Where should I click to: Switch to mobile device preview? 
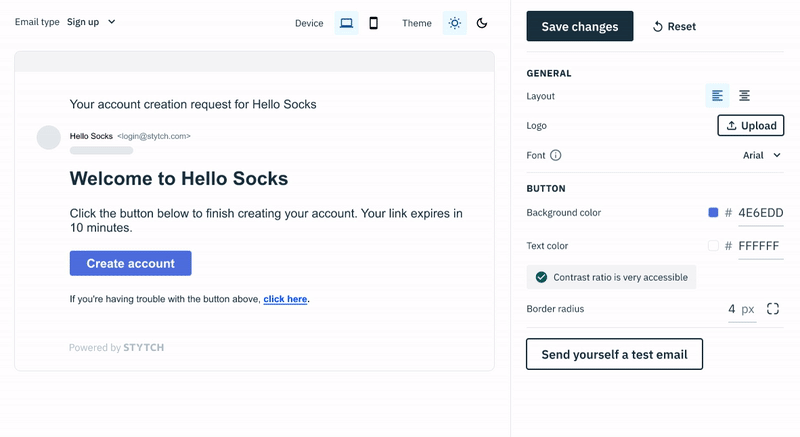coord(374,23)
